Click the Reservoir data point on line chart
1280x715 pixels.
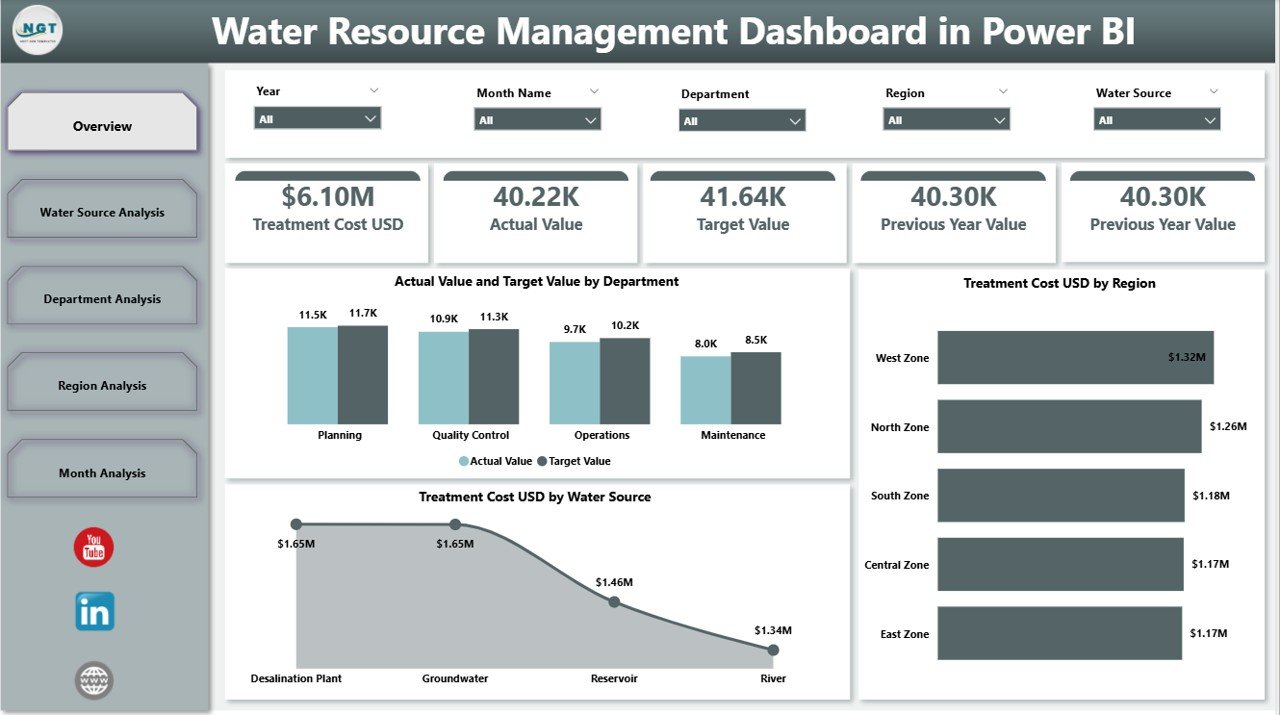613,602
